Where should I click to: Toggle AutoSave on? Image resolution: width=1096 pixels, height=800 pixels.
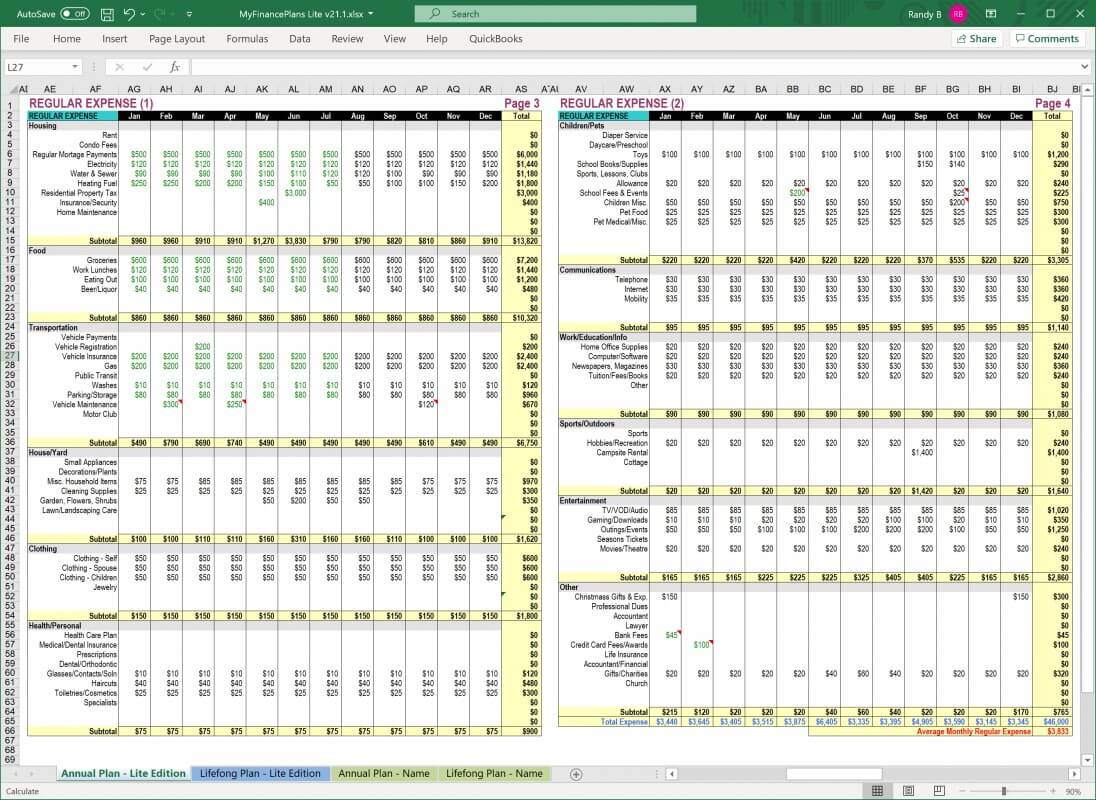73,13
